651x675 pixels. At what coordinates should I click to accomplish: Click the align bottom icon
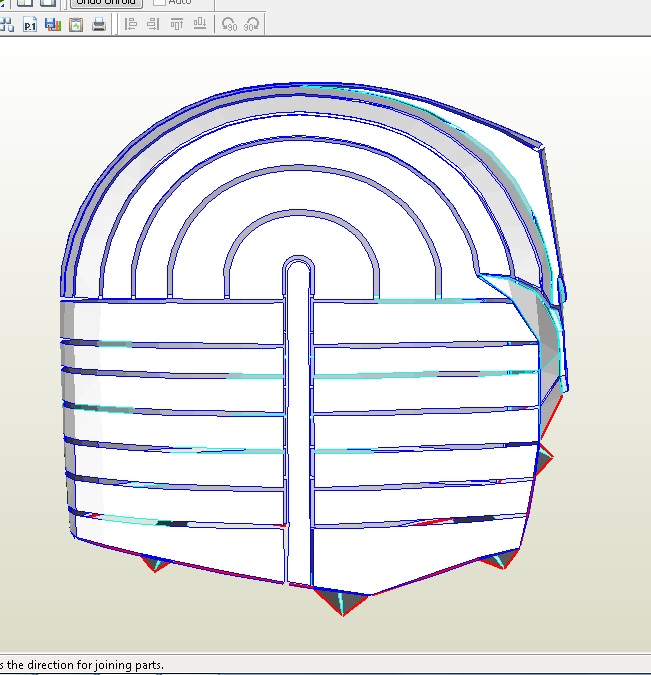tap(200, 24)
